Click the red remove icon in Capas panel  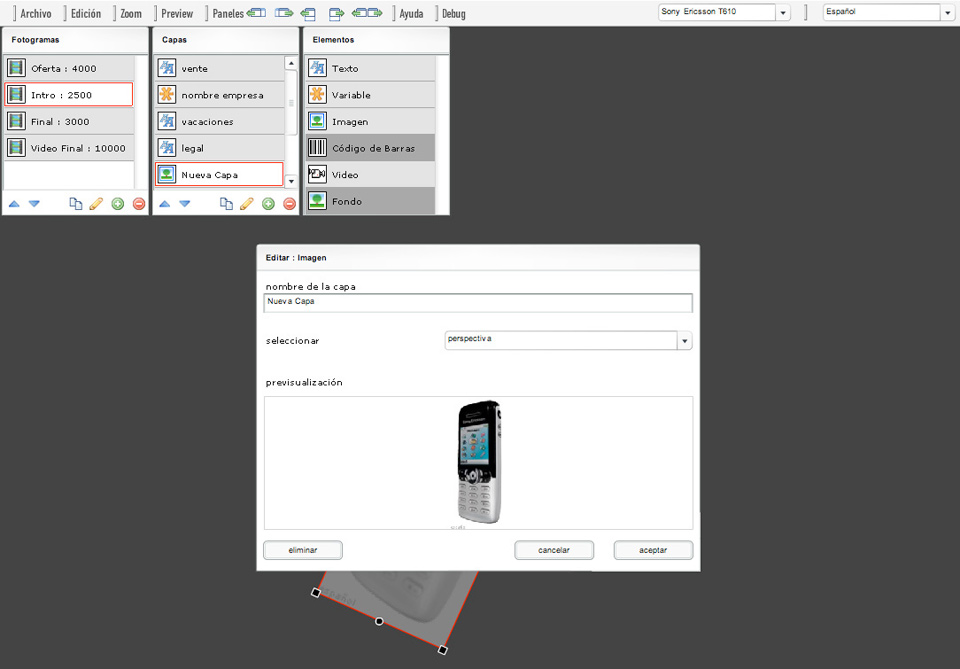pos(289,204)
